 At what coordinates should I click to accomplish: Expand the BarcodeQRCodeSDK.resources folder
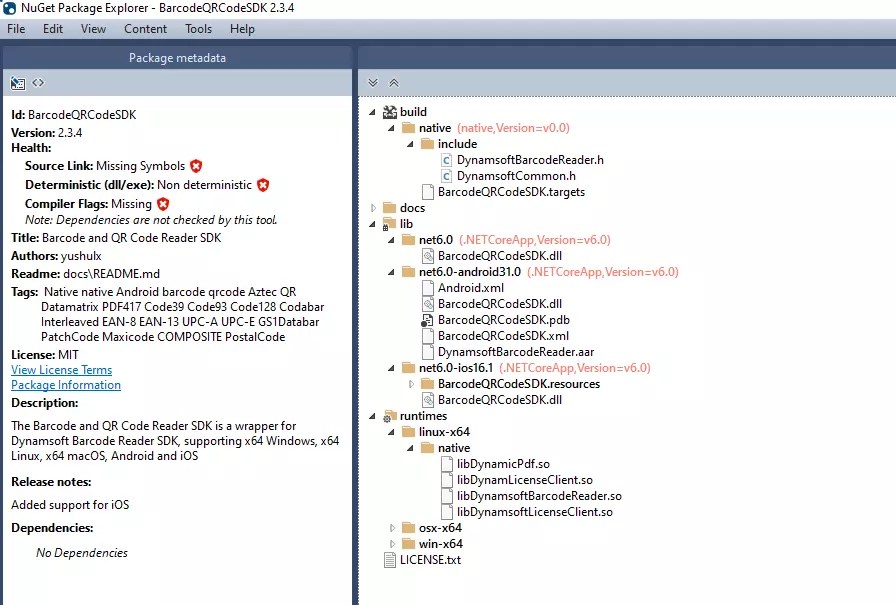tap(410, 383)
